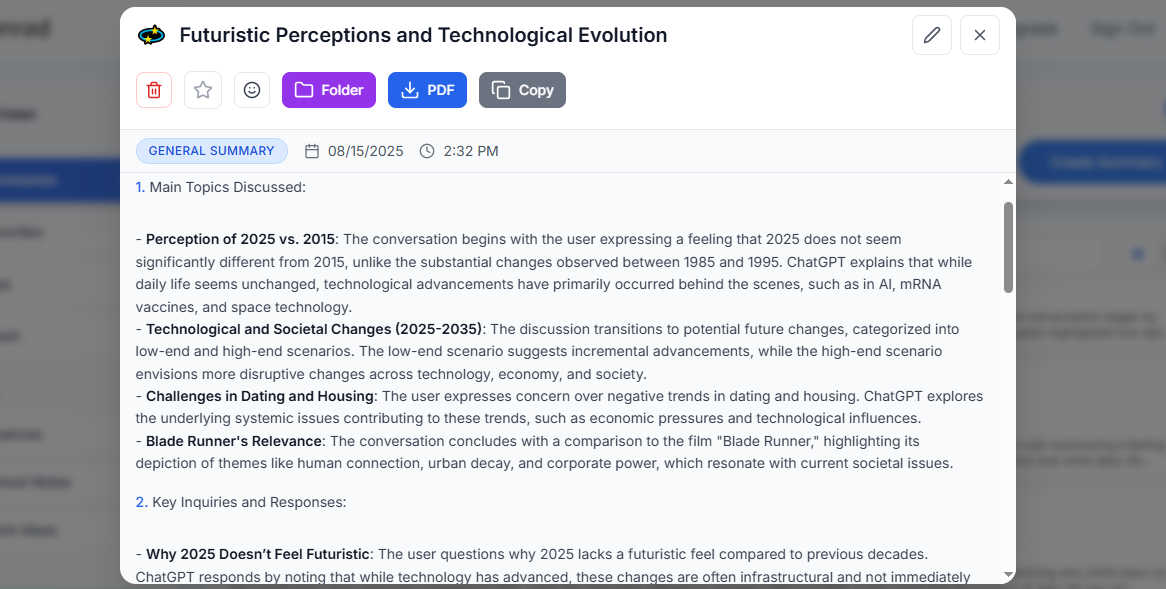Move summary using the Folder button
The height and width of the screenshot is (589, 1166).
pyautogui.click(x=329, y=90)
